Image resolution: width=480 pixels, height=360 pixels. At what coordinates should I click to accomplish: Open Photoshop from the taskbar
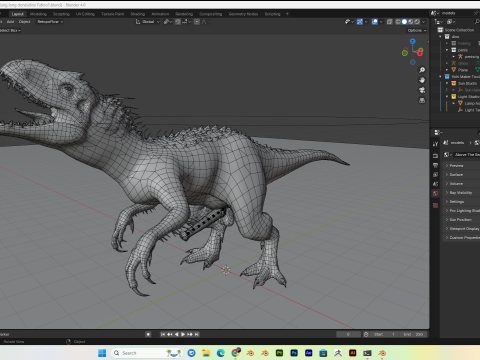(294, 353)
